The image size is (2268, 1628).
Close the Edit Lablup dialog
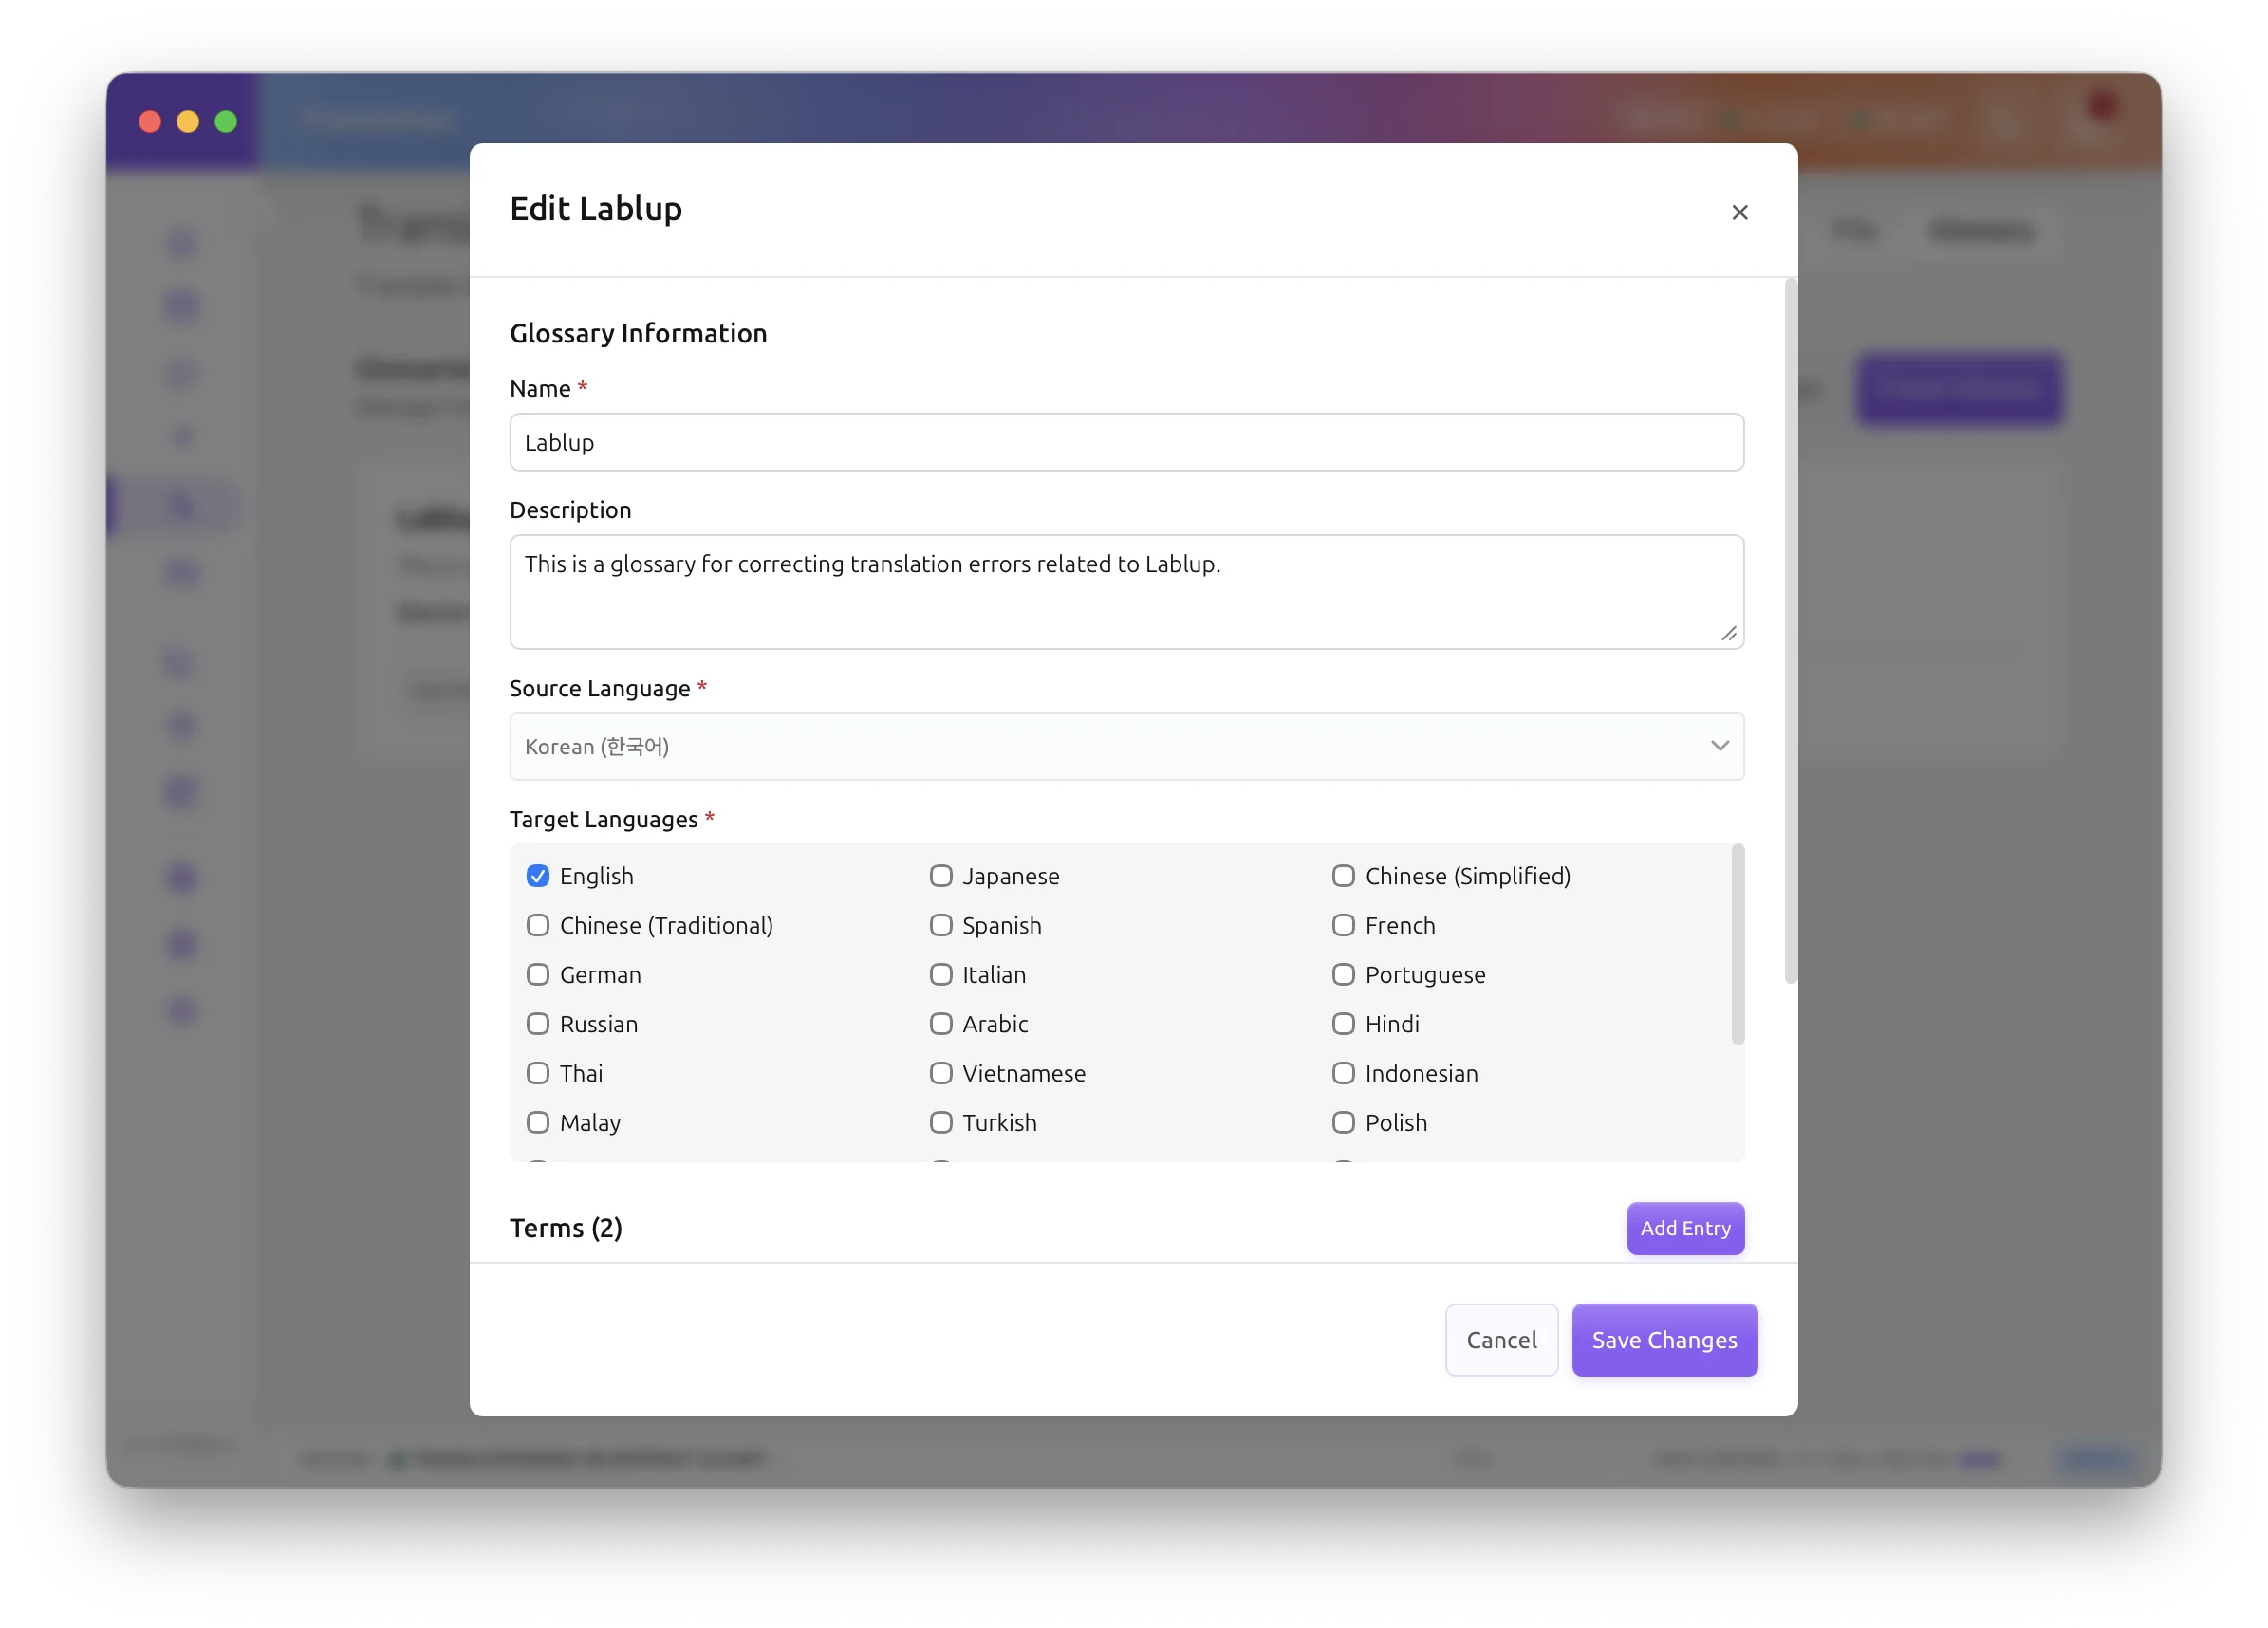1739,212
